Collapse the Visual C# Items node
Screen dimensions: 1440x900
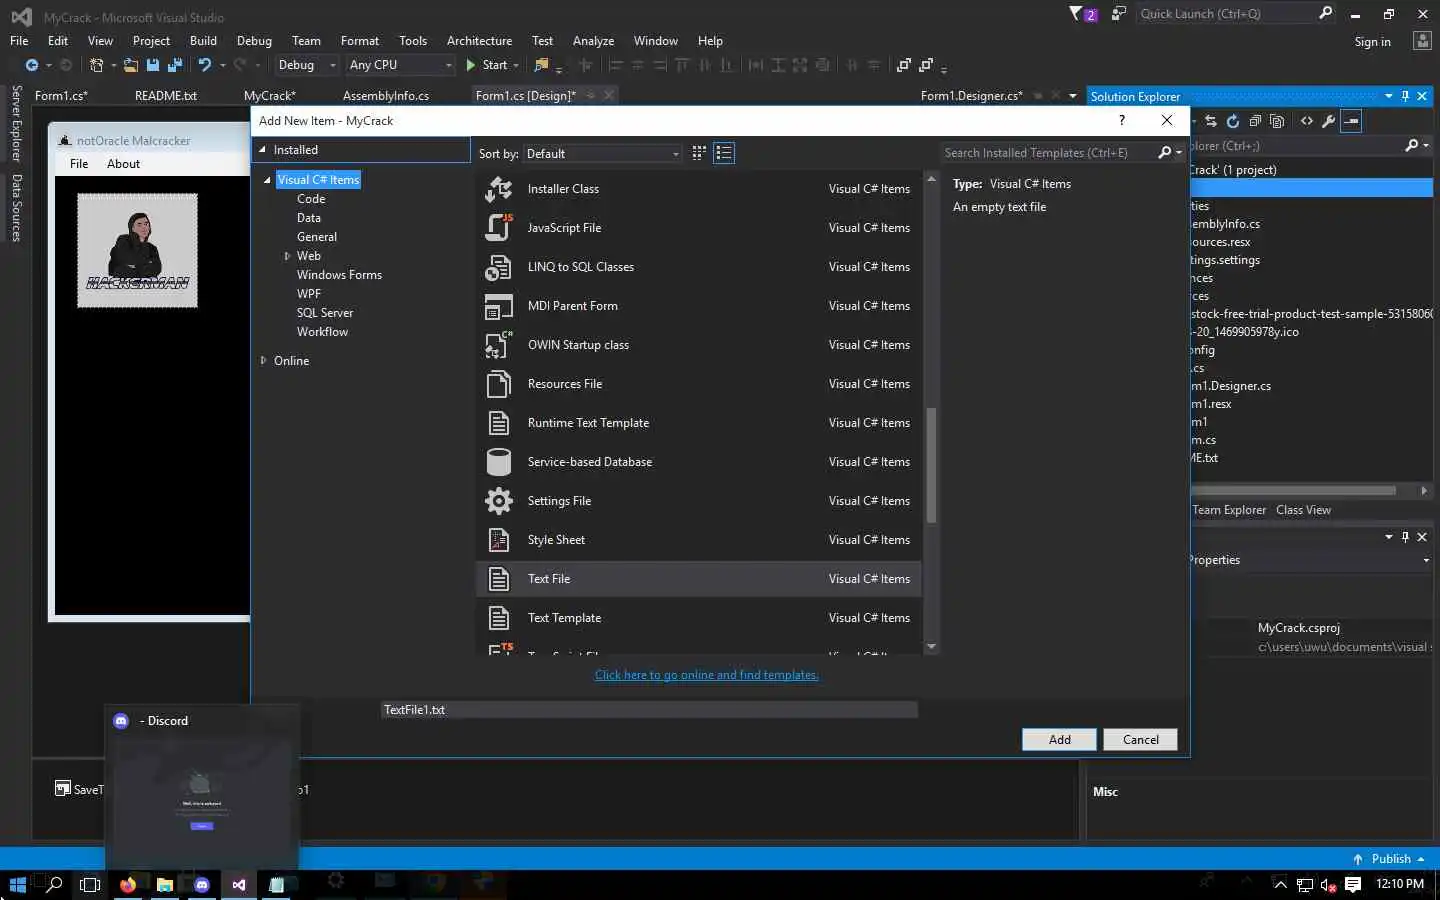pyautogui.click(x=267, y=180)
